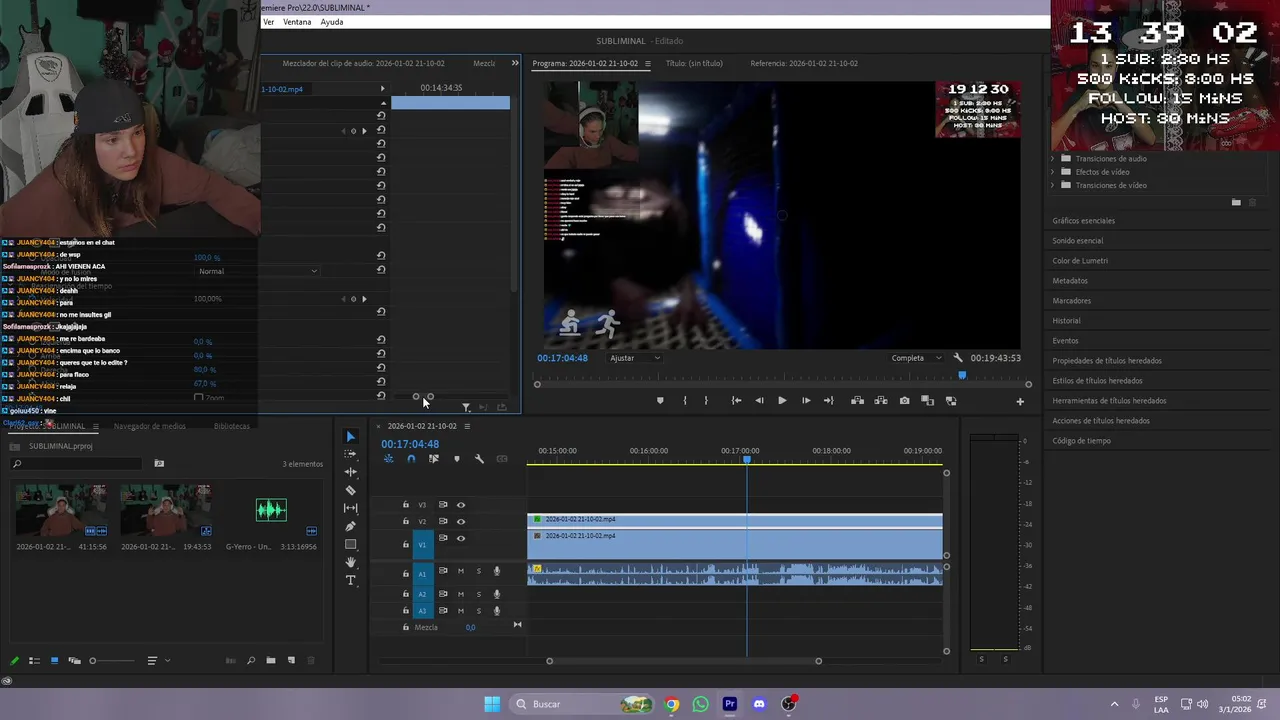Screen dimensions: 1280x720
Task: Hide the V2 track output
Action: 461,521
